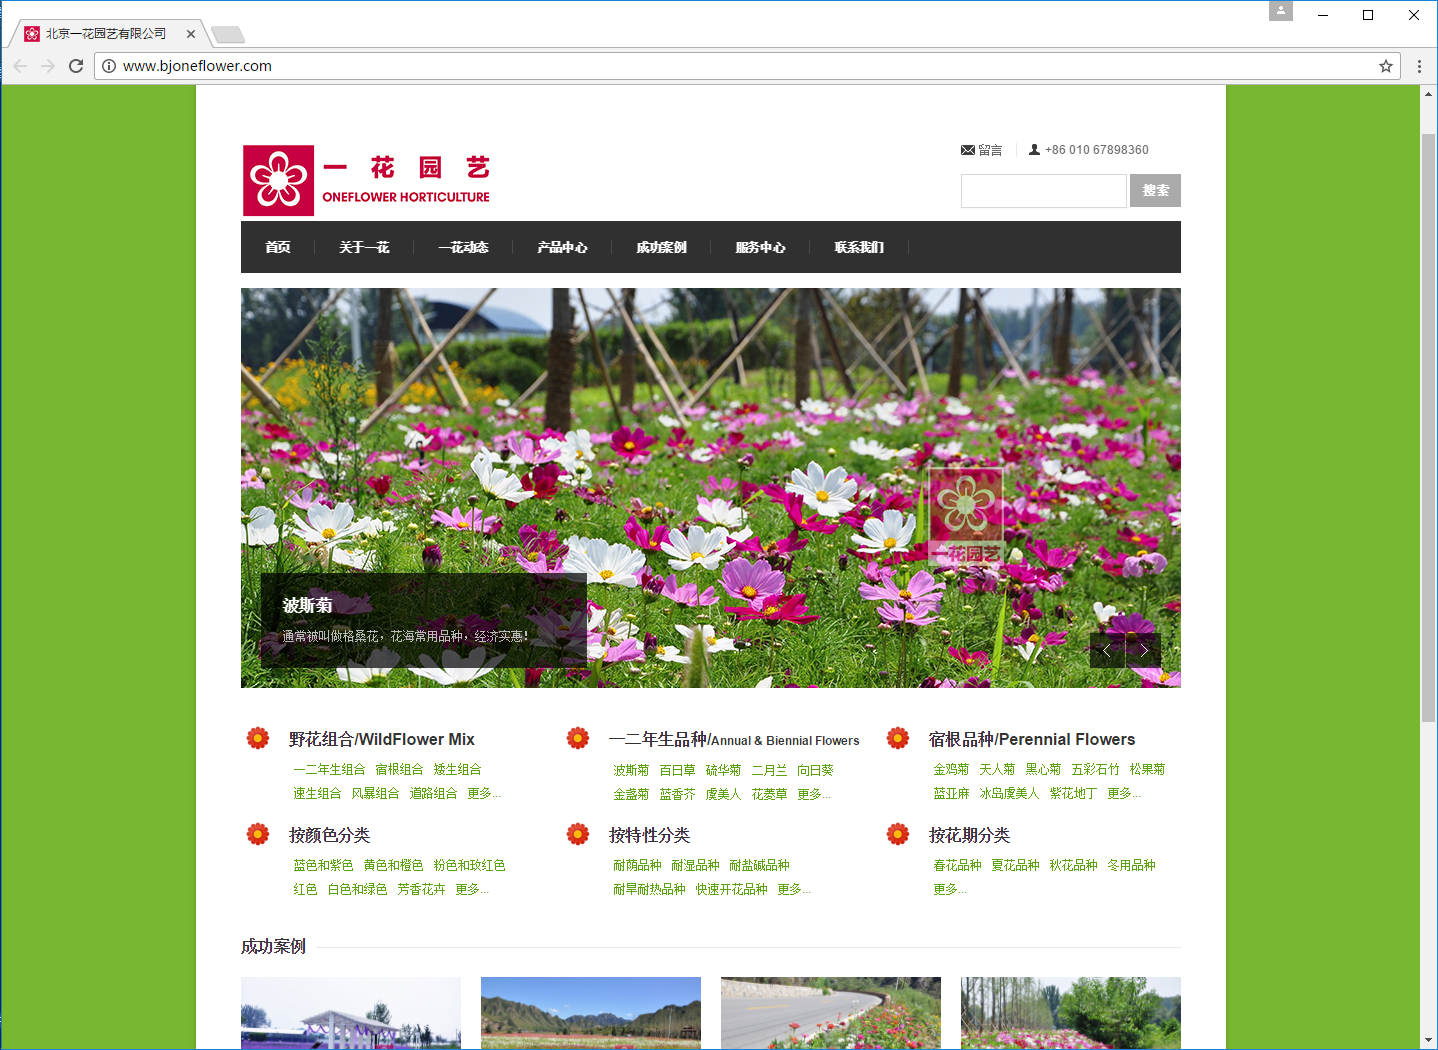1438x1050 pixels.
Task: Open the 波斯菊 variety link
Action: pyautogui.click(x=631, y=770)
